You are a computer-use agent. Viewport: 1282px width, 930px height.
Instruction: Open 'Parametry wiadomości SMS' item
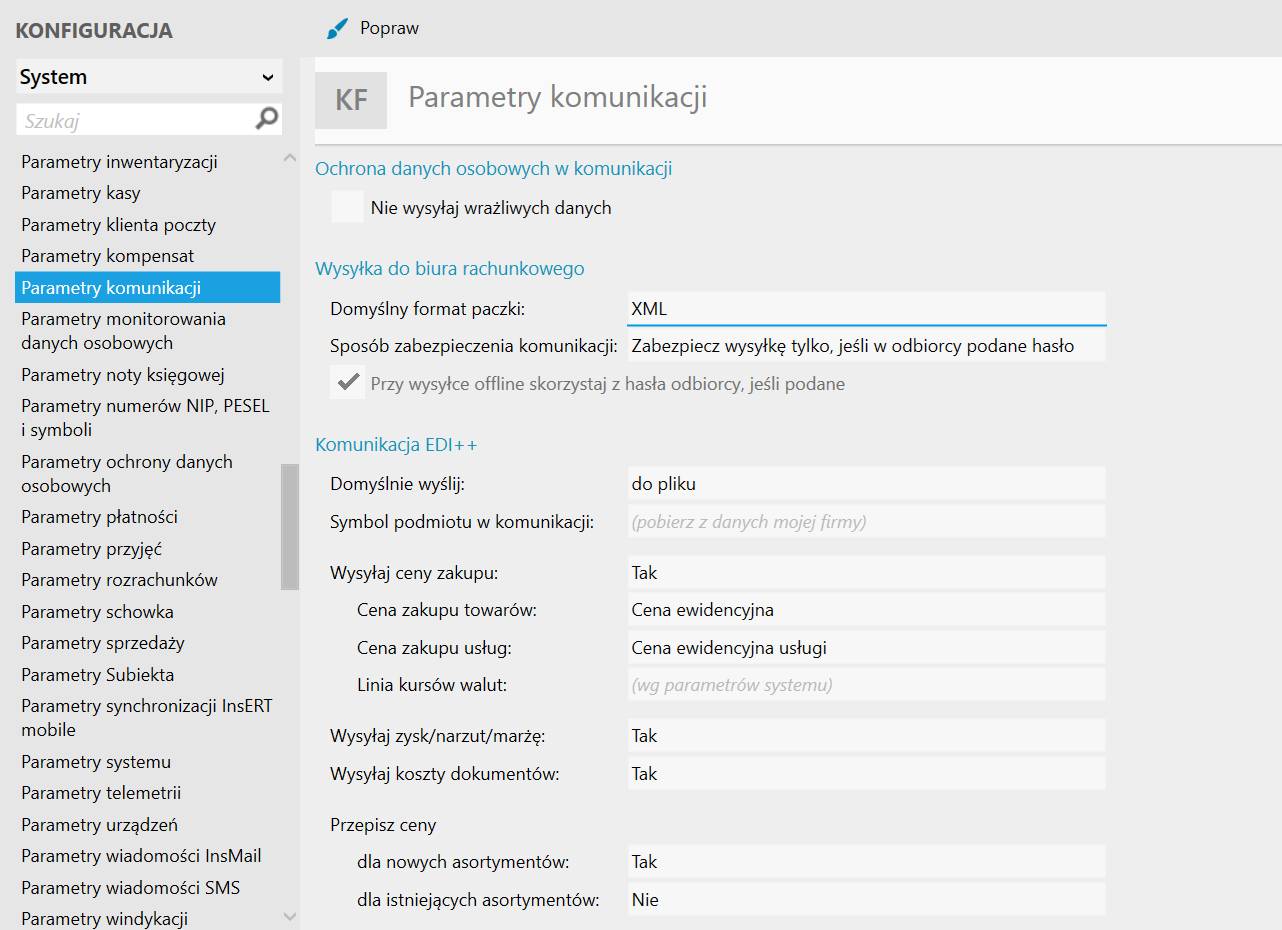pyautogui.click(x=131, y=888)
